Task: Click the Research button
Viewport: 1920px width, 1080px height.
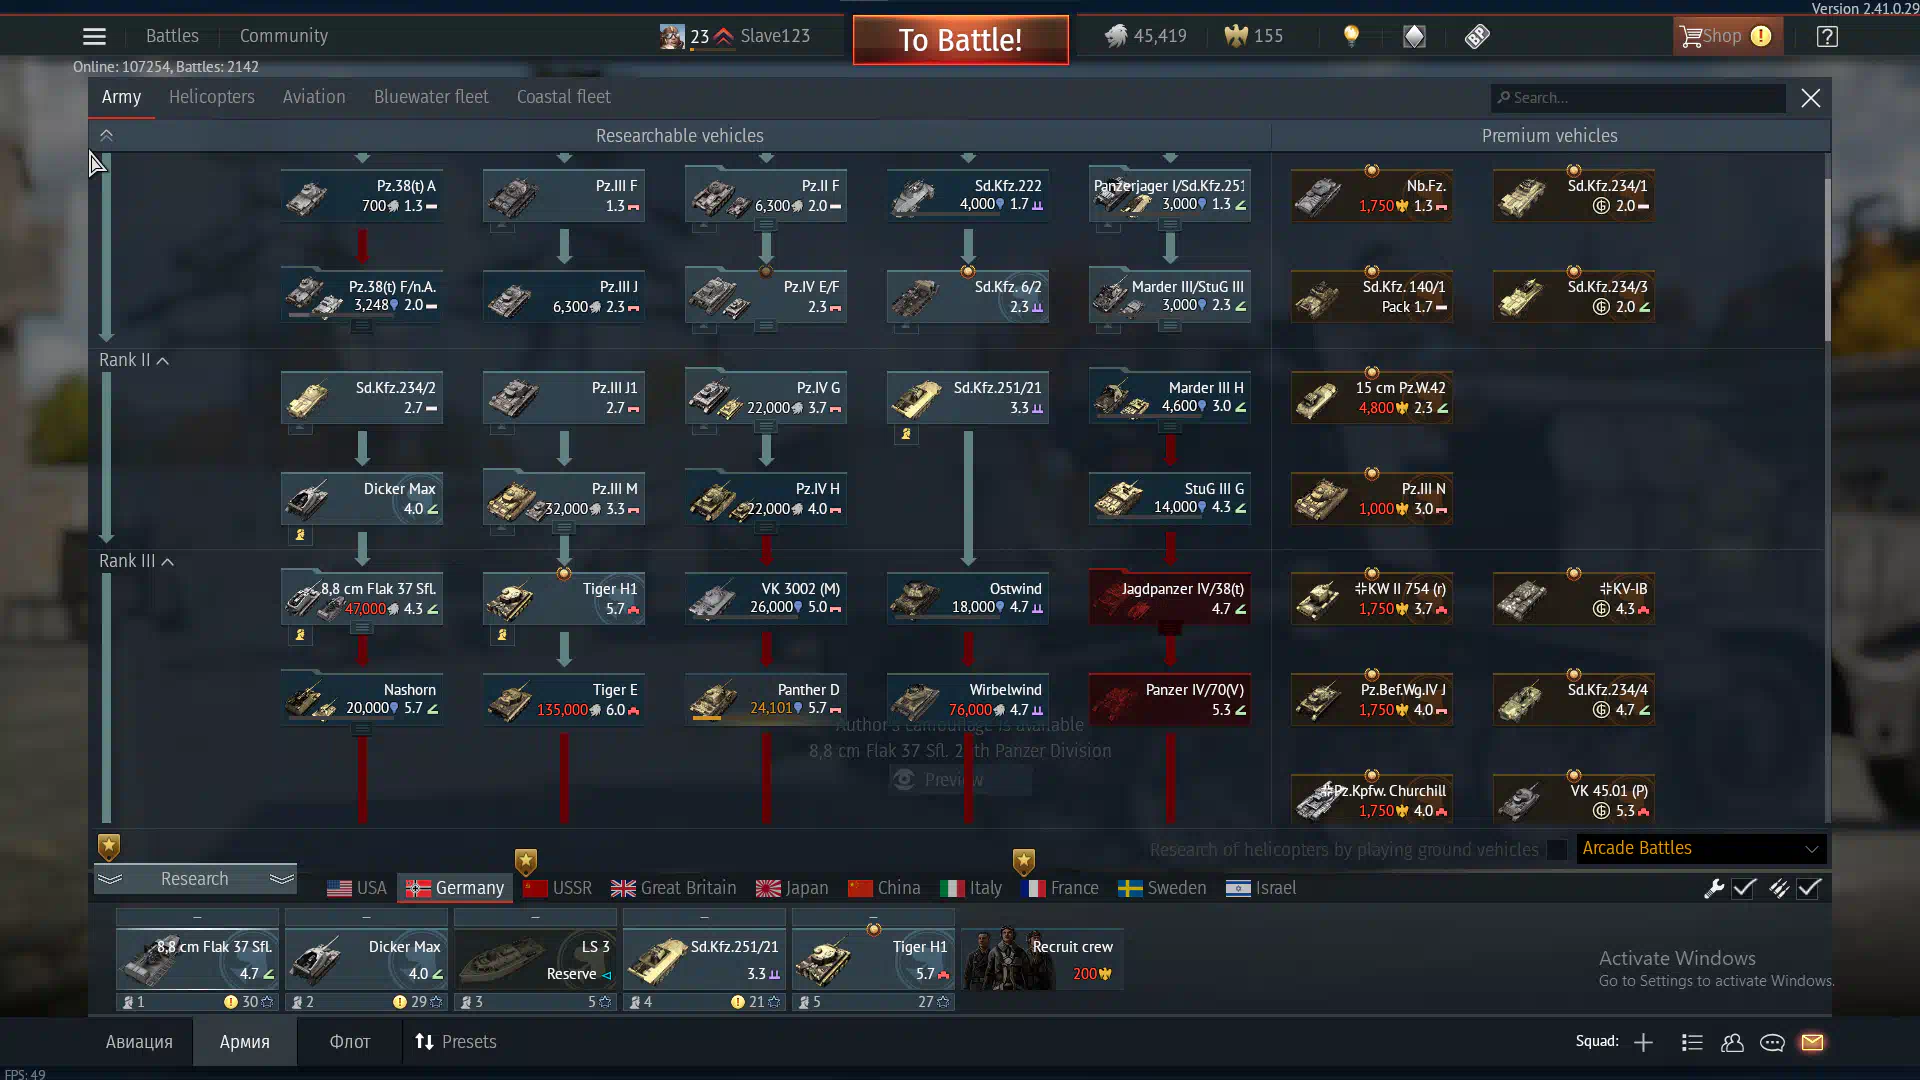Action: pyautogui.click(x=195, y=879)
